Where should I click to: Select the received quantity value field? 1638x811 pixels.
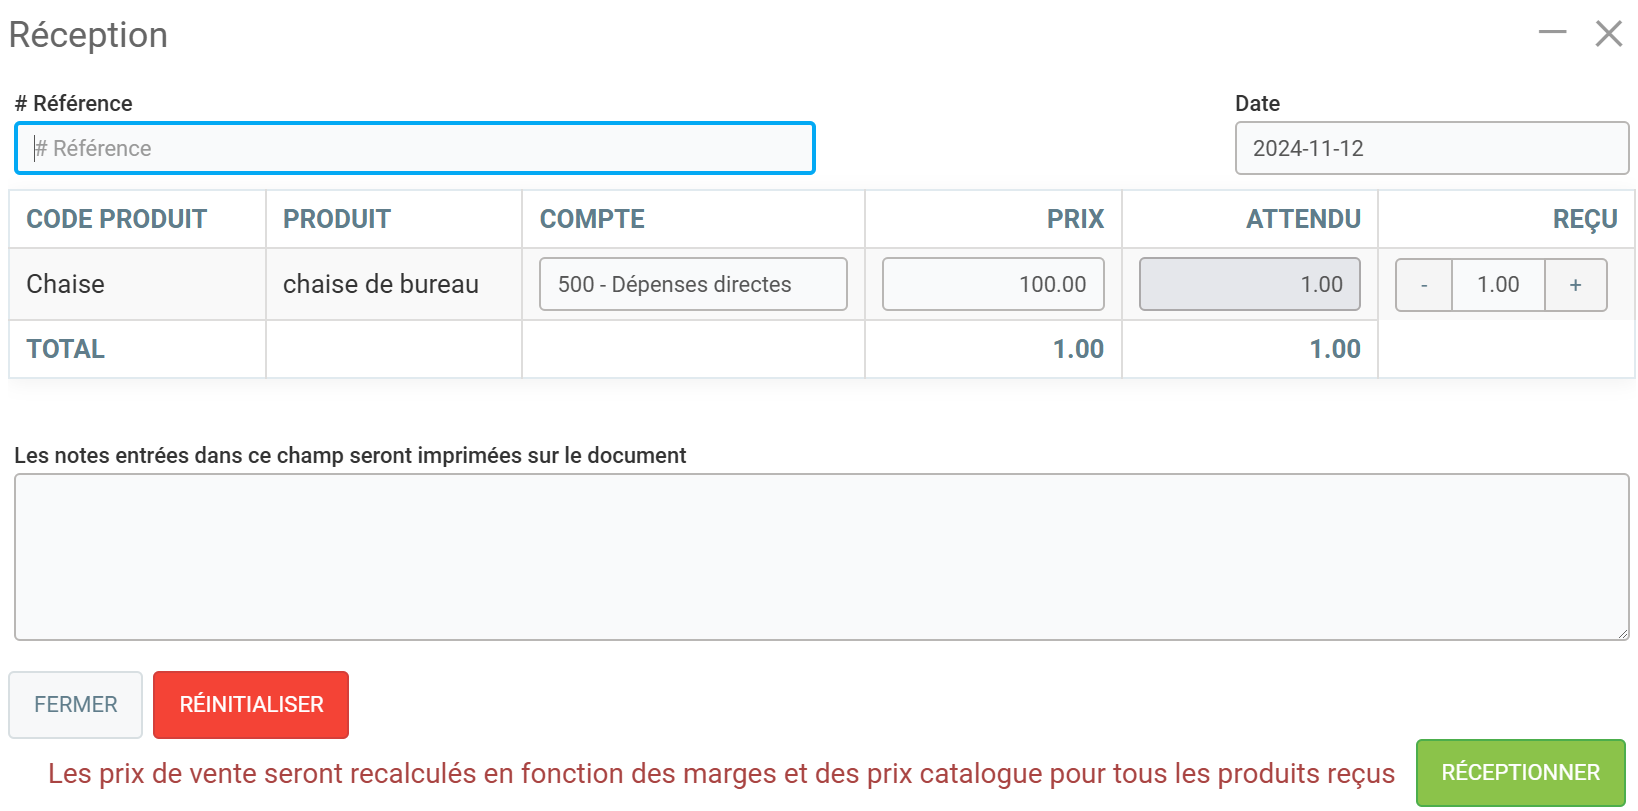click(x=1498, y=285)
